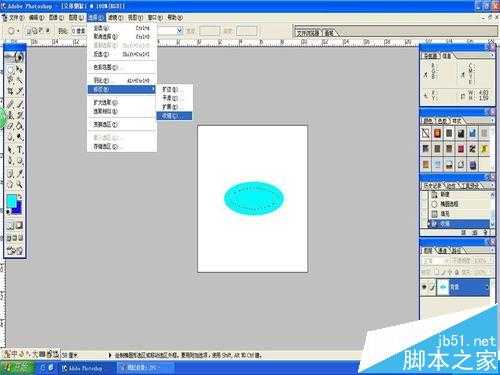Select the Brush tool
Screen dimensions: 500x375
[x=20, y=105]
